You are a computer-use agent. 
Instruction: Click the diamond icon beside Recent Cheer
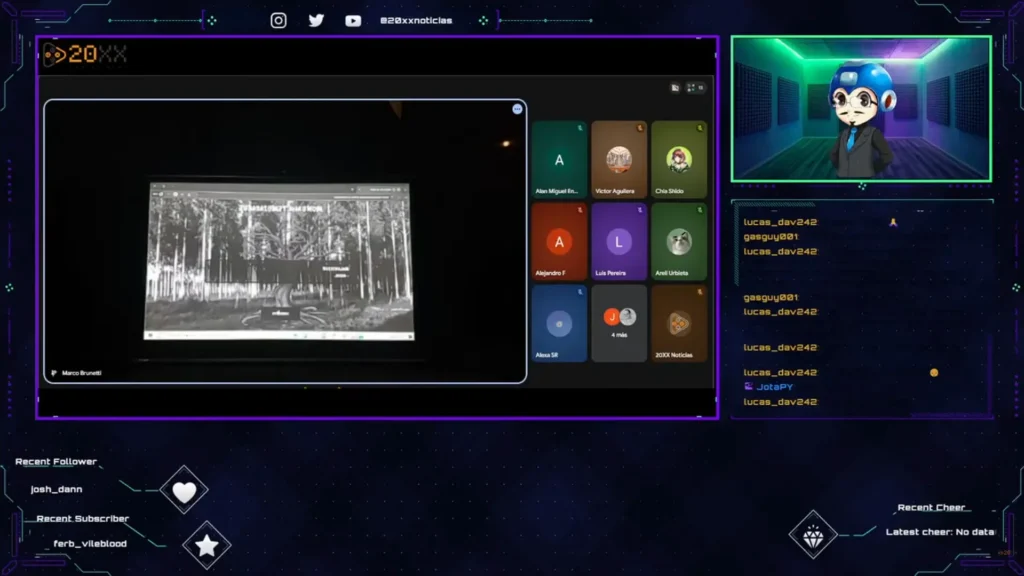813,533
